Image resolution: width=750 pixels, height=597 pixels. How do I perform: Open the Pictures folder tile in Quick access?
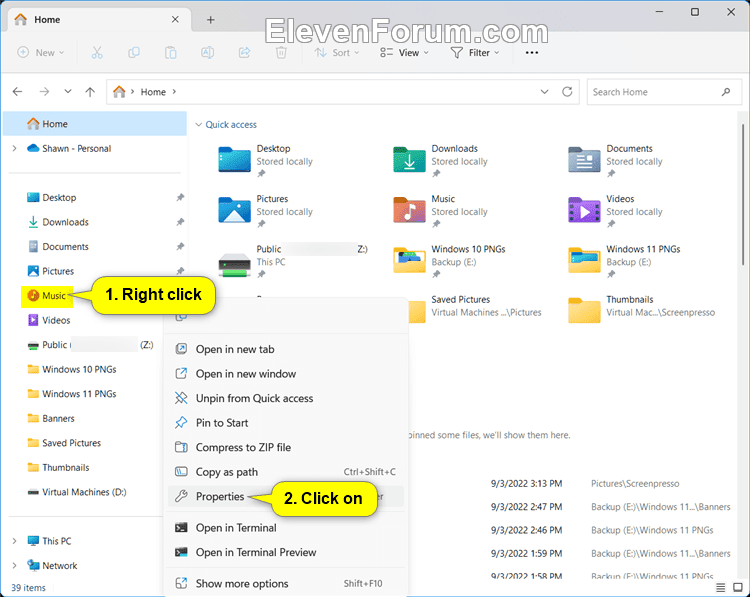(266, 211)
